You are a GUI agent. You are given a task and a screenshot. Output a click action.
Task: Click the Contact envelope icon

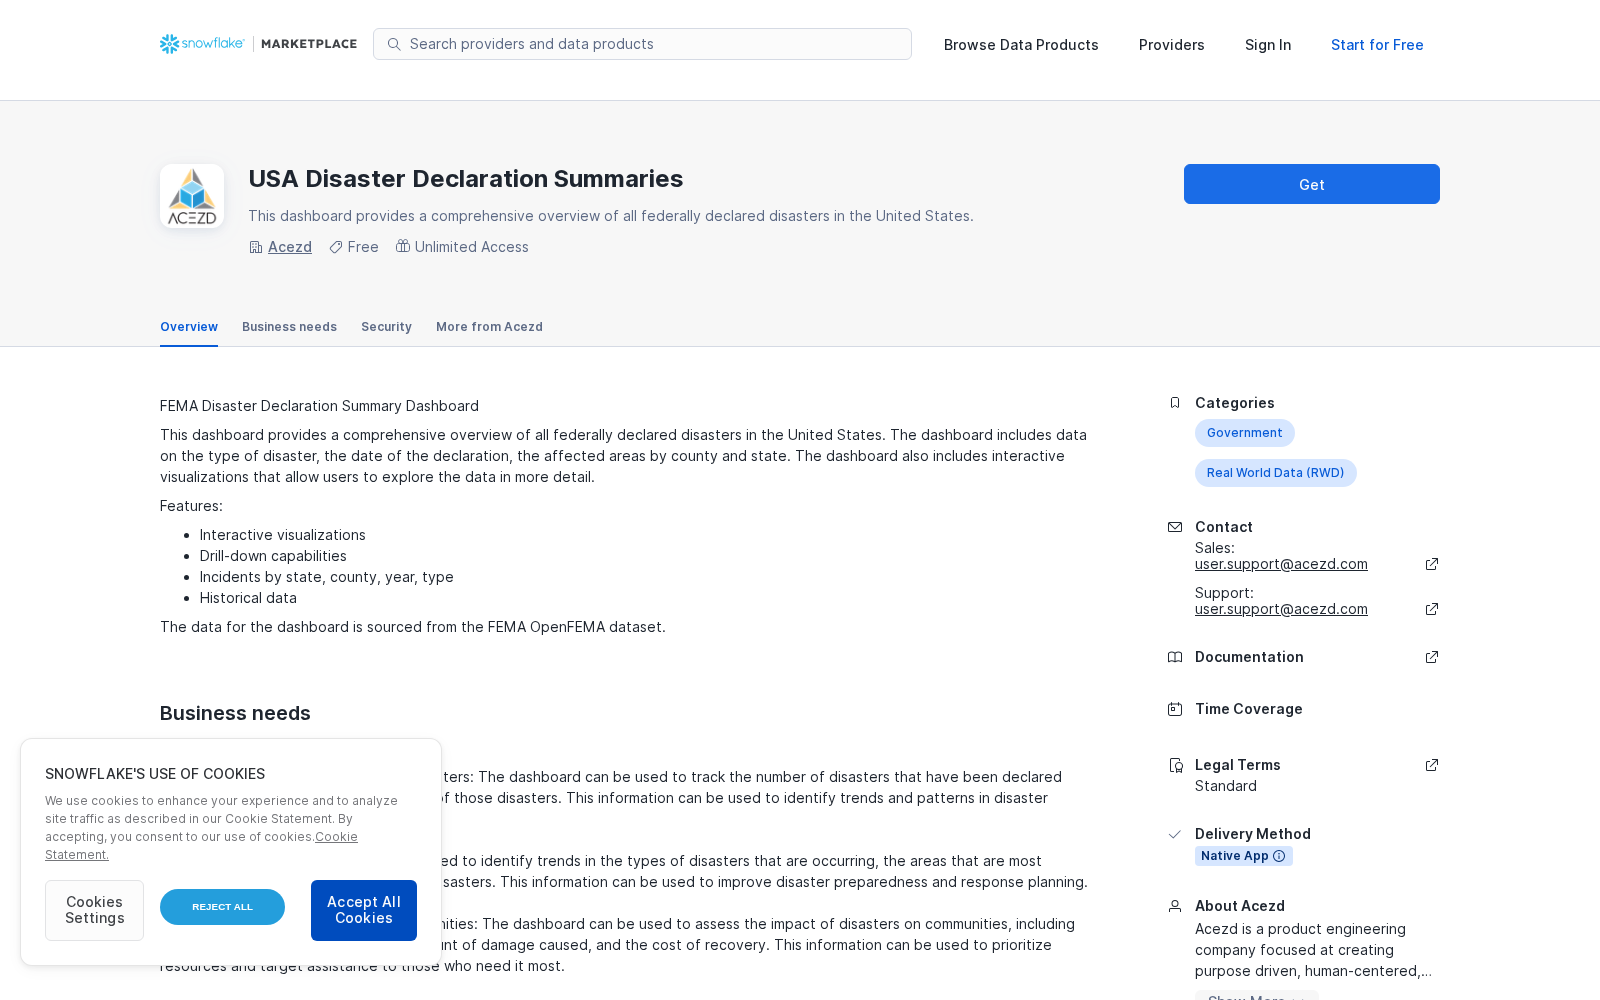tap(1175, 527)
